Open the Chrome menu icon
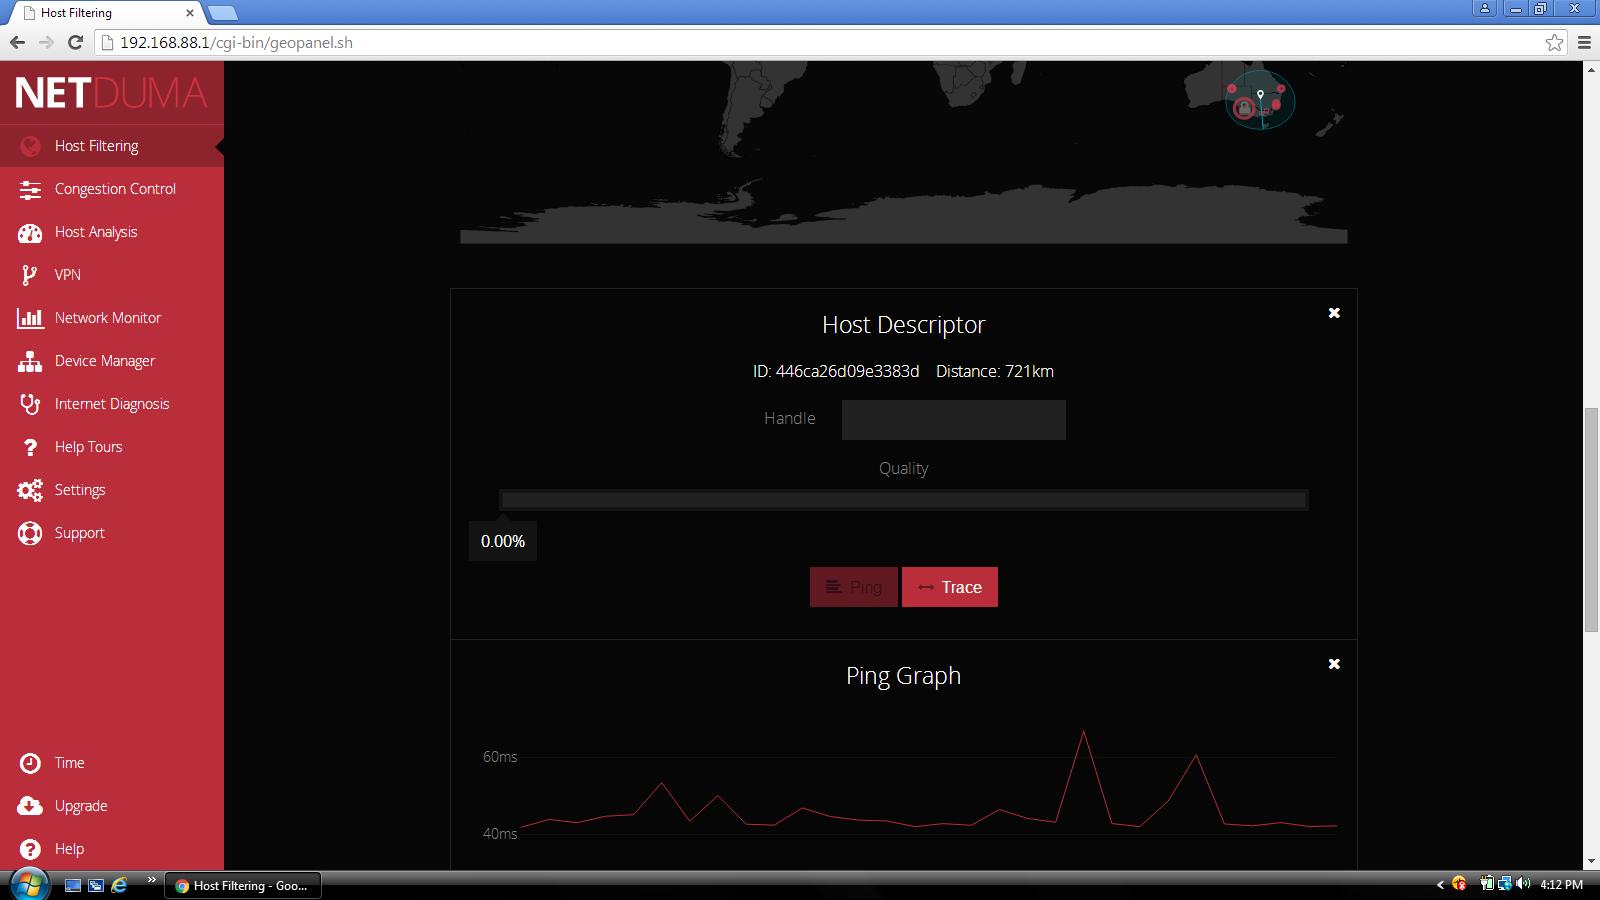The image size is (1600, 900). 1584,42
